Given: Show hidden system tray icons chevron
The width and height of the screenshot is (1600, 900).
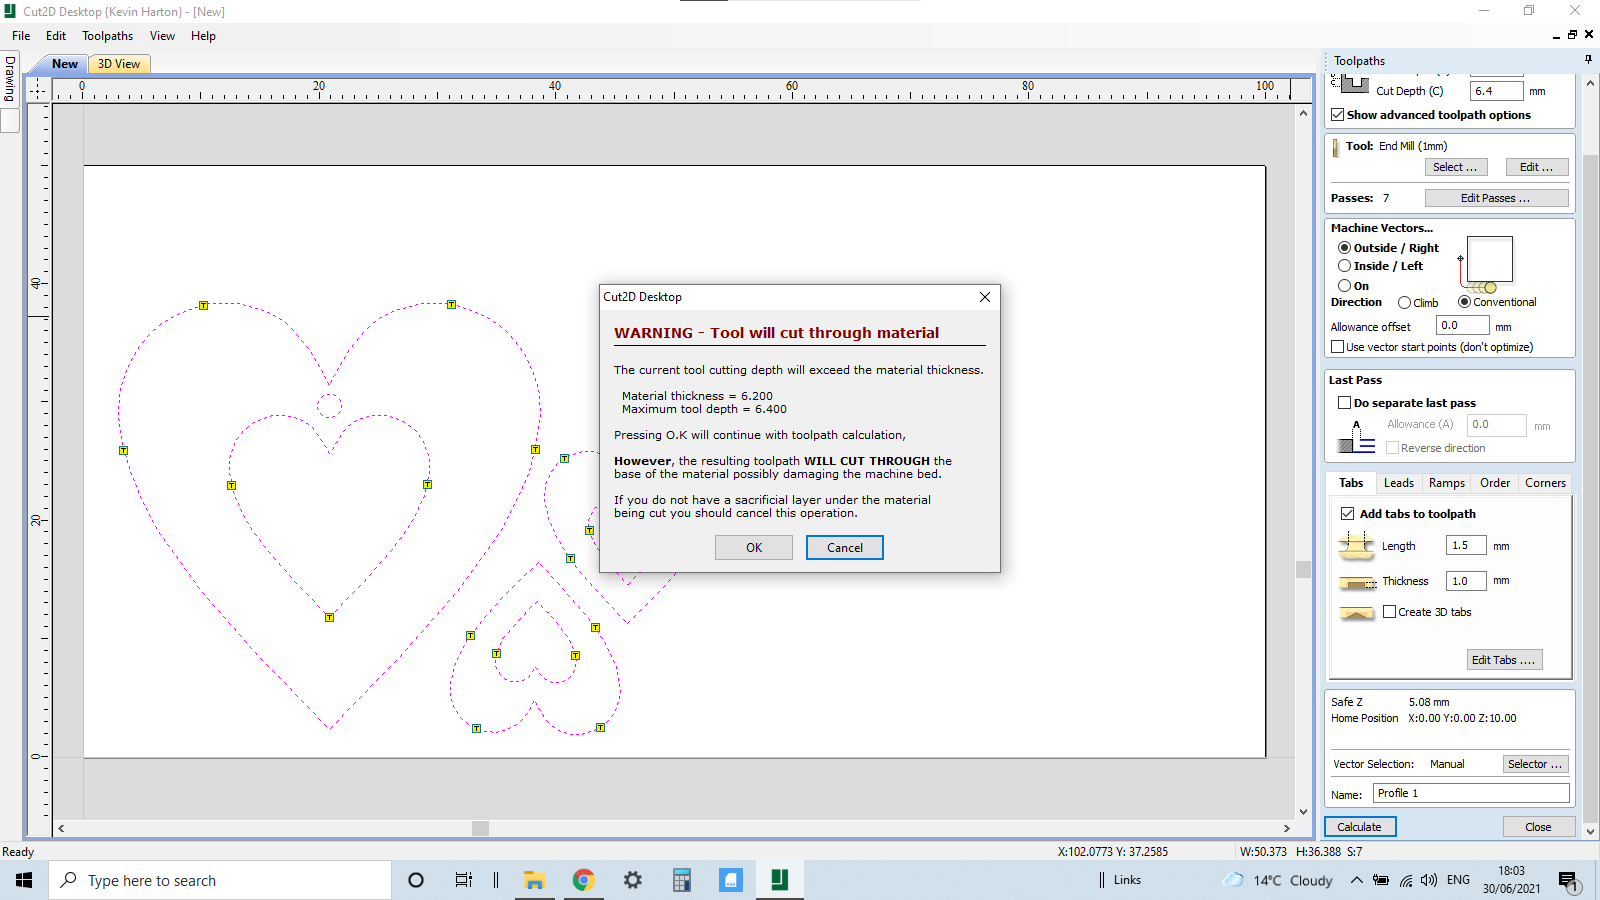Looking at the screenshot, I should (1356, 880).
